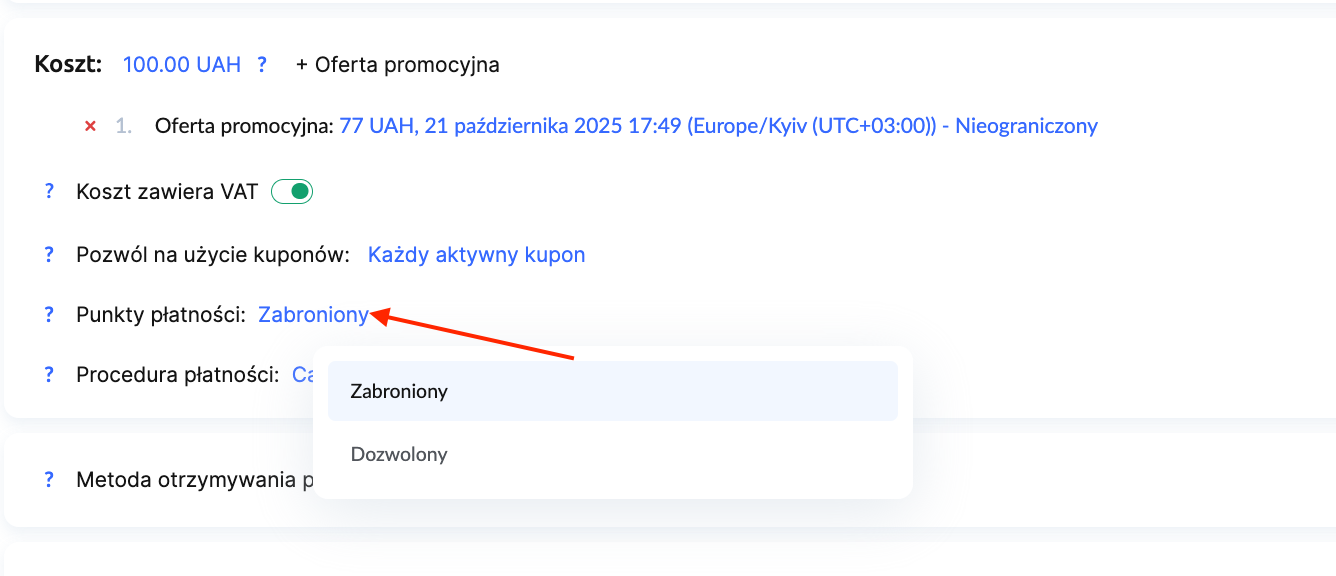Click the Zabroniony payment points dropdown value
Image resolution: width=1336 pixels, height=576 pixels.
pyautogui.click(x=313, y=315)
